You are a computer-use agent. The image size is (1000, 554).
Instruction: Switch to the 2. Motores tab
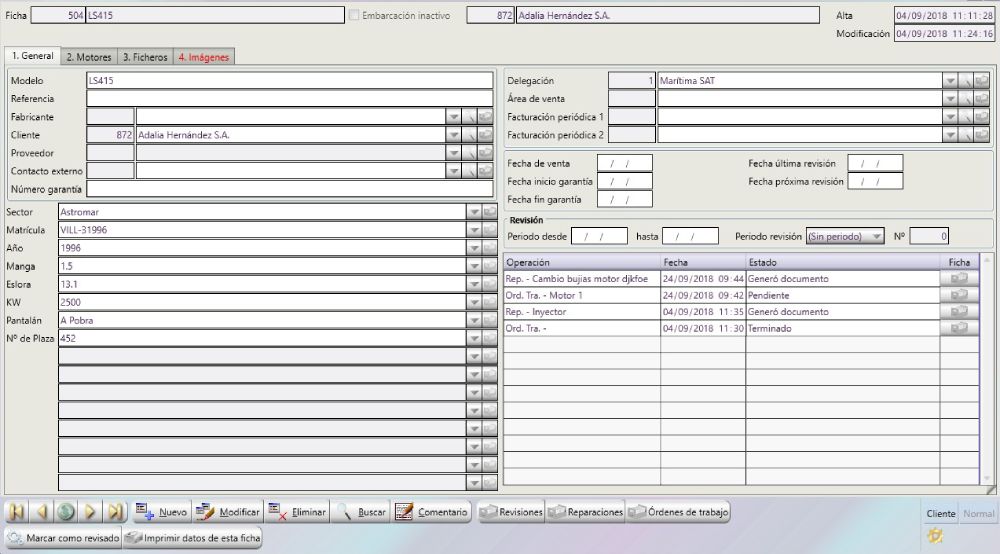pyautogui.click(x=89, y=57)
